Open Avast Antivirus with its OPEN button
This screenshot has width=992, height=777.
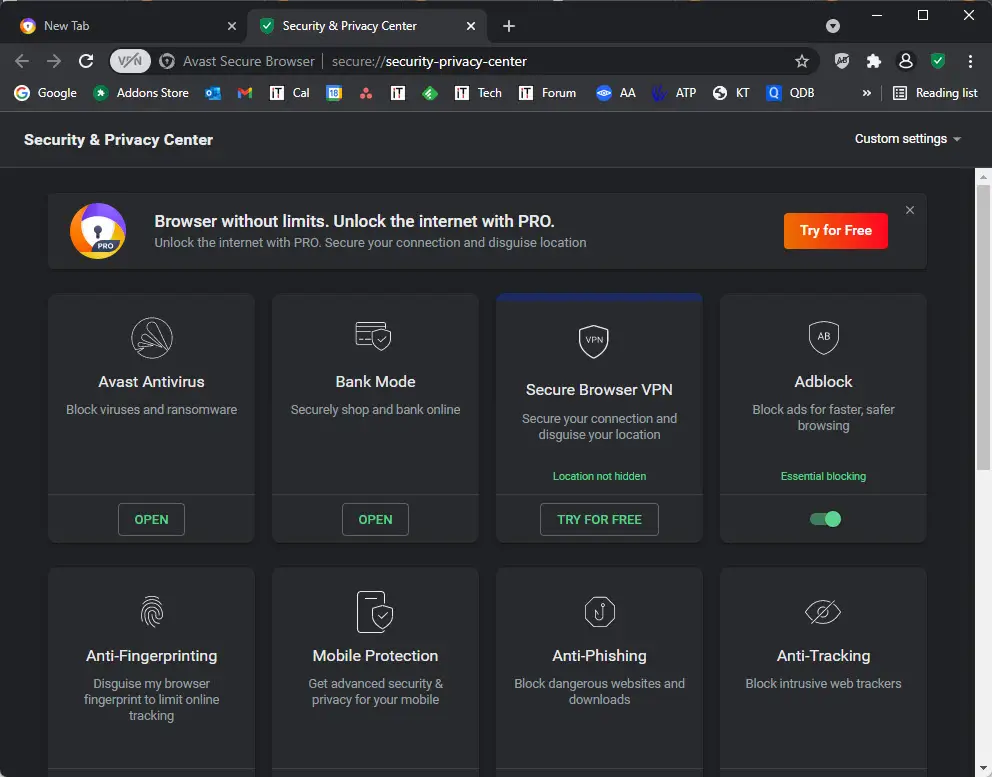[151, 519]
